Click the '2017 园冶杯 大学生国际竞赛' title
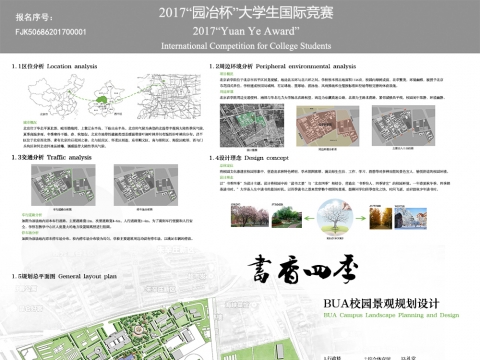 coord(246,13)
